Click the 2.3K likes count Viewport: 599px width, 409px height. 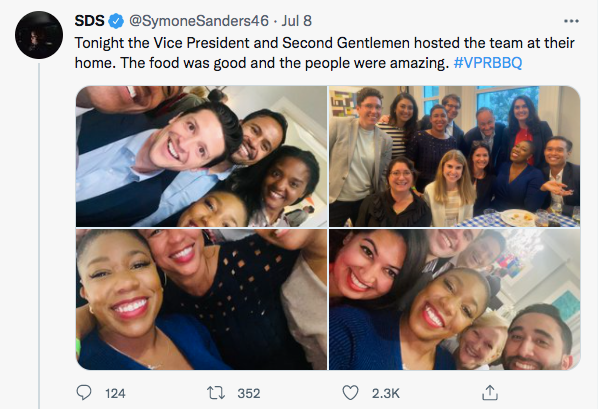[385, 393]
